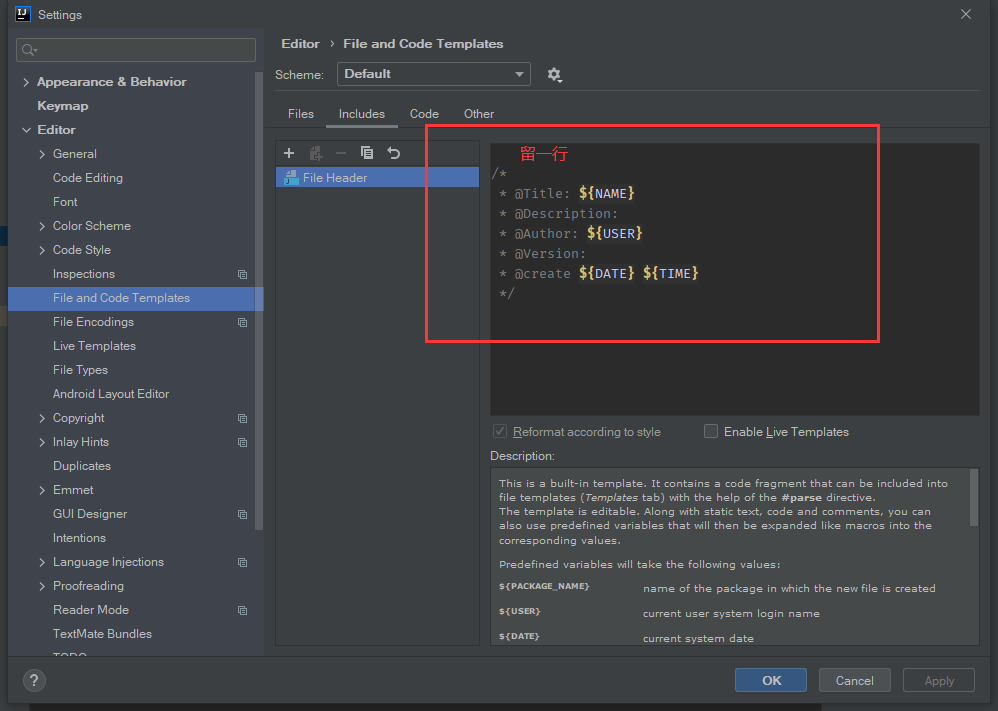Open File Encodings settings
The width and height of the screenshot is (998, 711).
tap(93, 322)
